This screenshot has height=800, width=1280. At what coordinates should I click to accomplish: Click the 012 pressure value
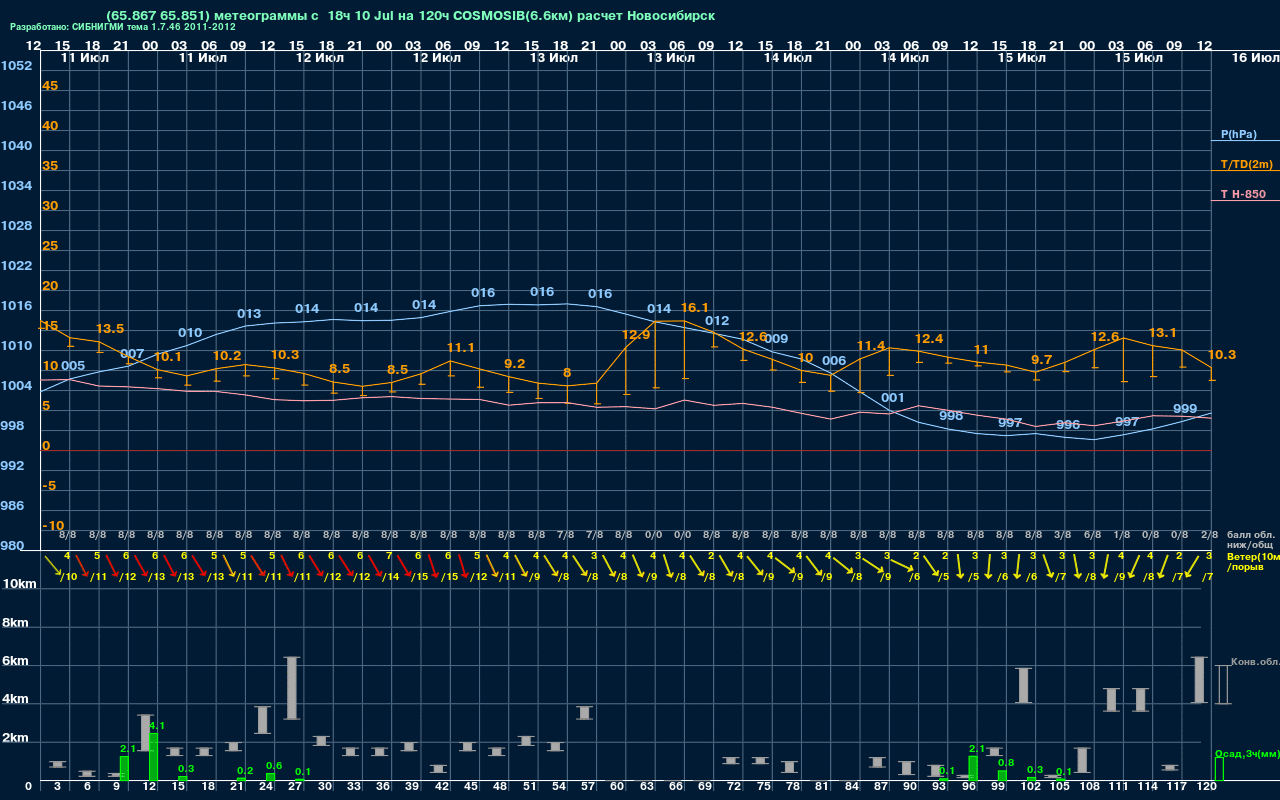click(x=717, y=321)
